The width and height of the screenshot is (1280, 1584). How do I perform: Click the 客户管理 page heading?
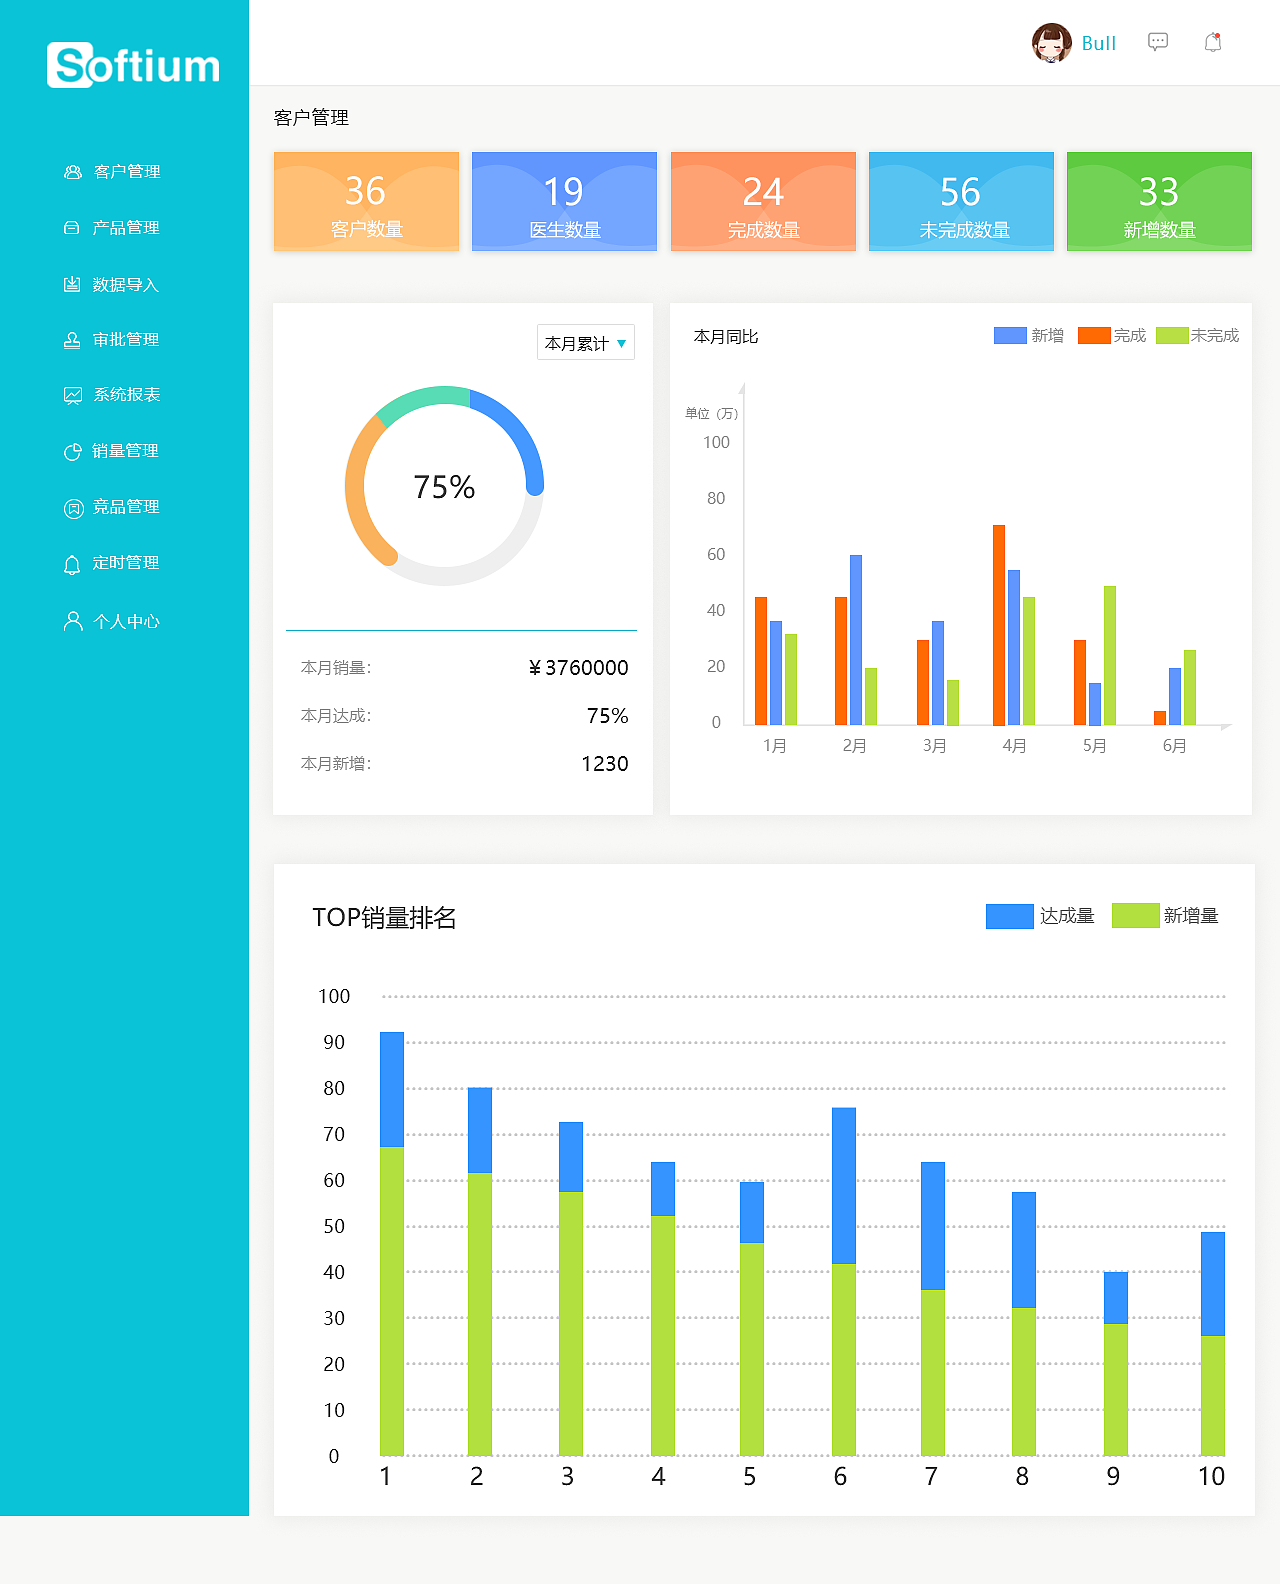pyautogui.click(x=311, y=118)
